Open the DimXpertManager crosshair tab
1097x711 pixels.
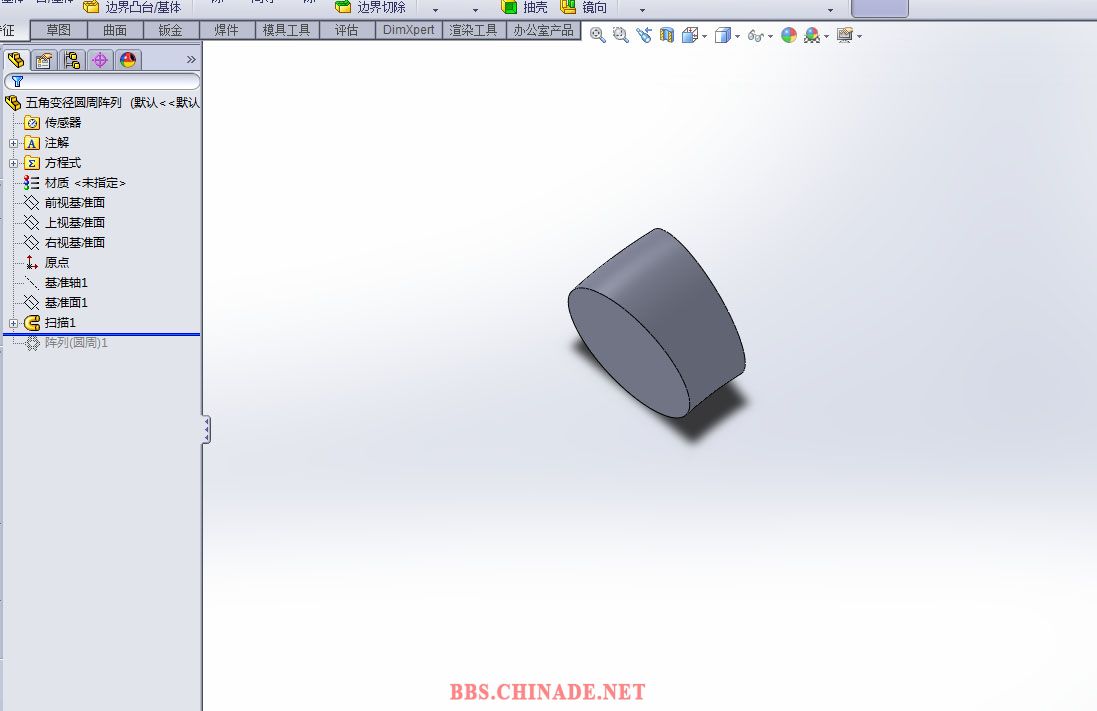click(x=100, y=60)
